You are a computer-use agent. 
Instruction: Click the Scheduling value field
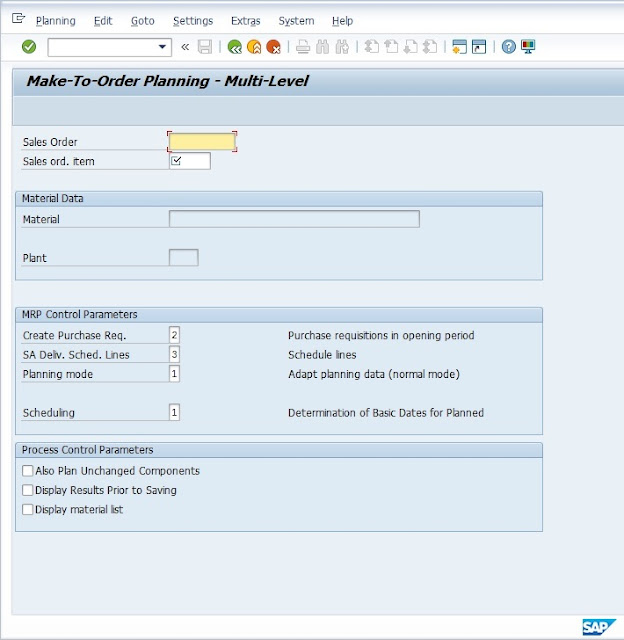(x=174, y=412)
